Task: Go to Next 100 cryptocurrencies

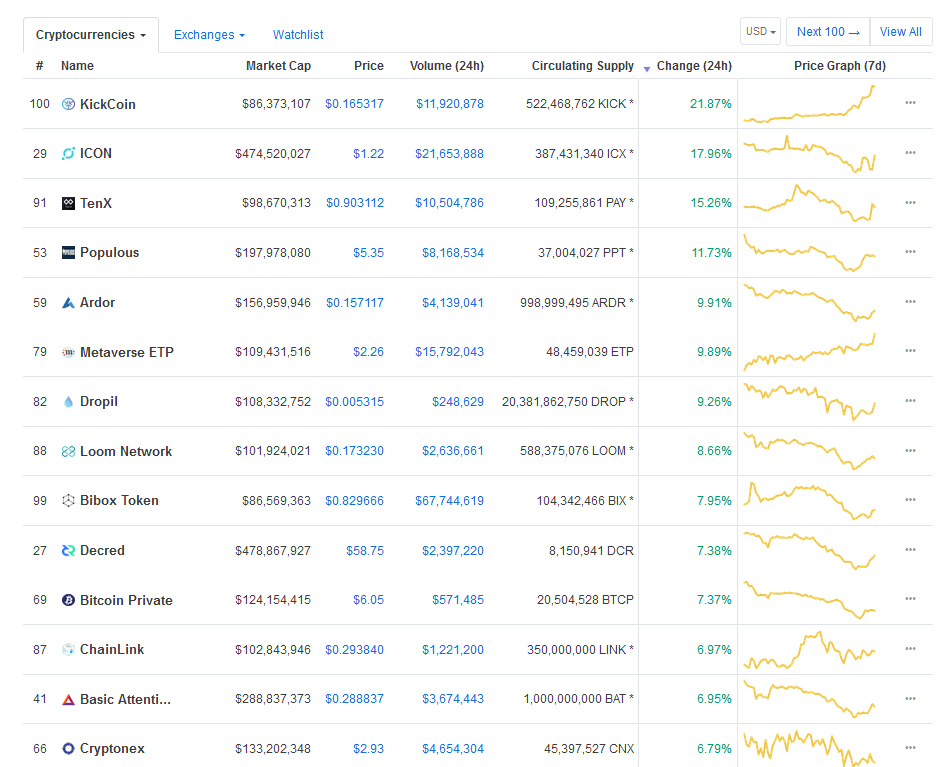Action: pos(828,31)
